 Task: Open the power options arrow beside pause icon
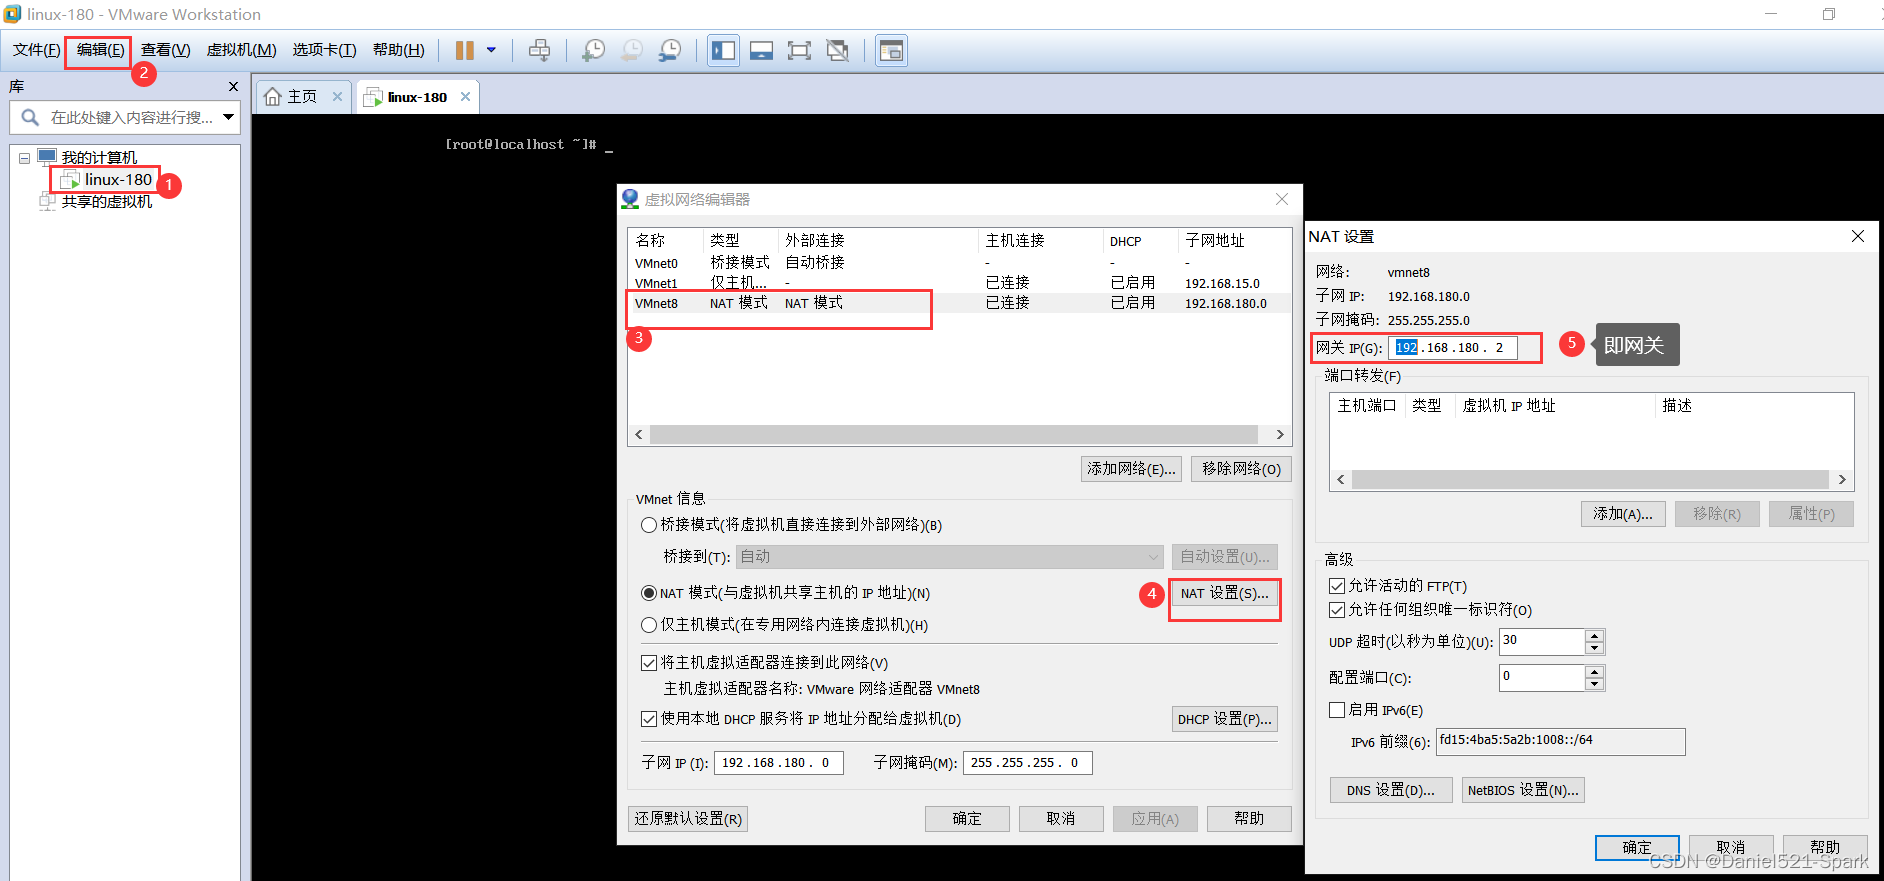491,50
